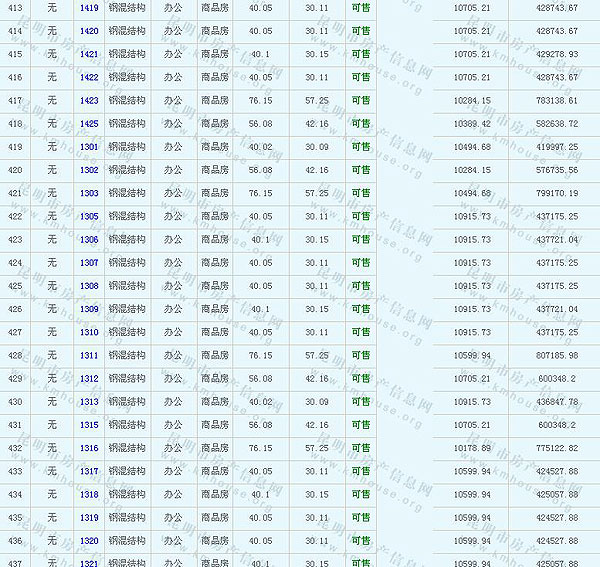The height and width of the screenshot is (567, 600).
Task: Open the room 1309 link
Action: [89, 309]
